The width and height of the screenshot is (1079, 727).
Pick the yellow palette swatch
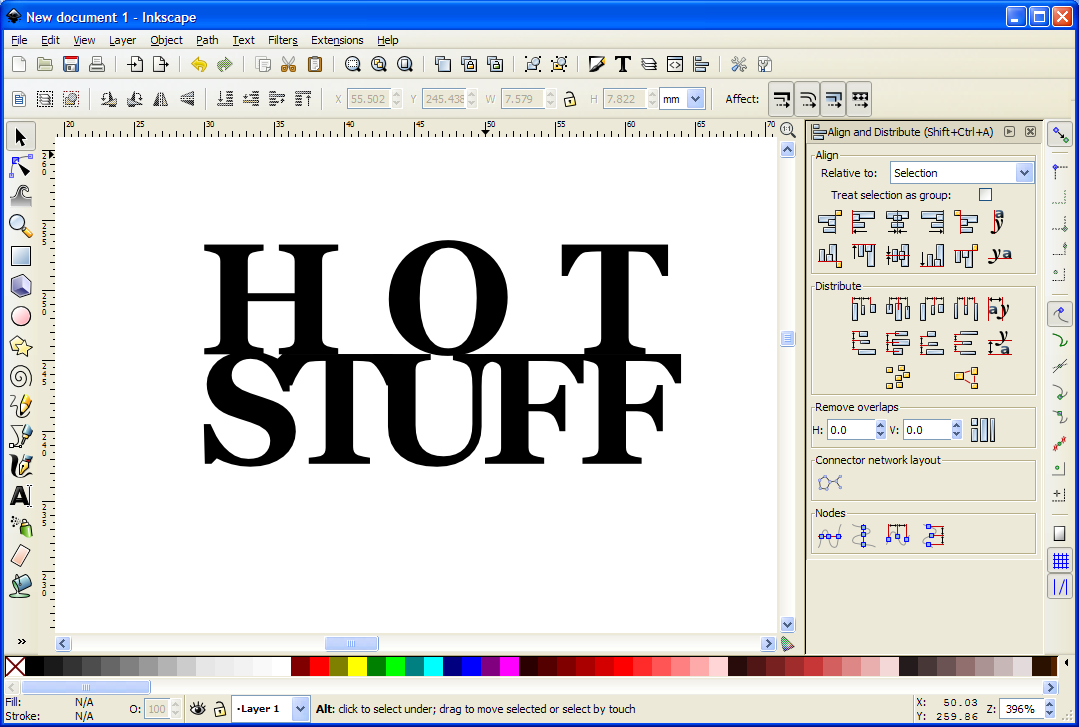pos(357,666)
